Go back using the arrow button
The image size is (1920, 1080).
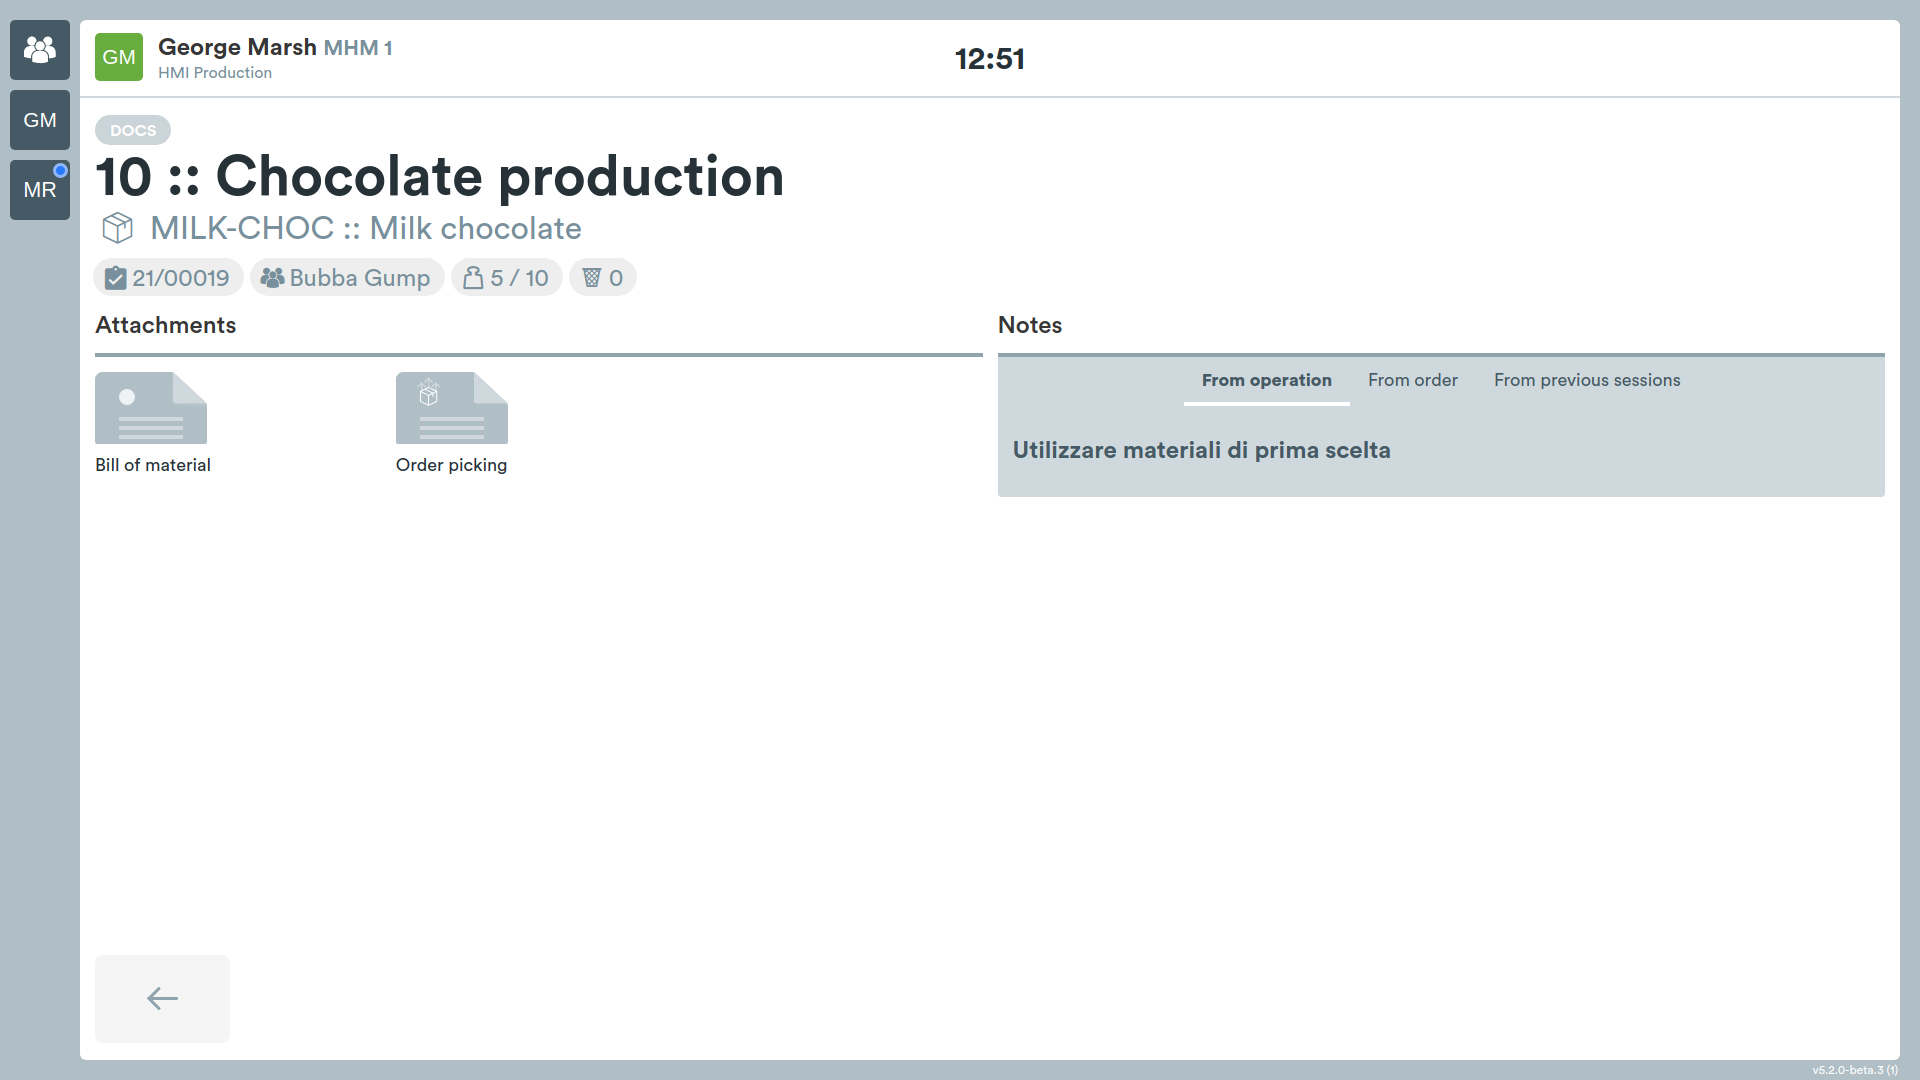[x=162, y=998]
